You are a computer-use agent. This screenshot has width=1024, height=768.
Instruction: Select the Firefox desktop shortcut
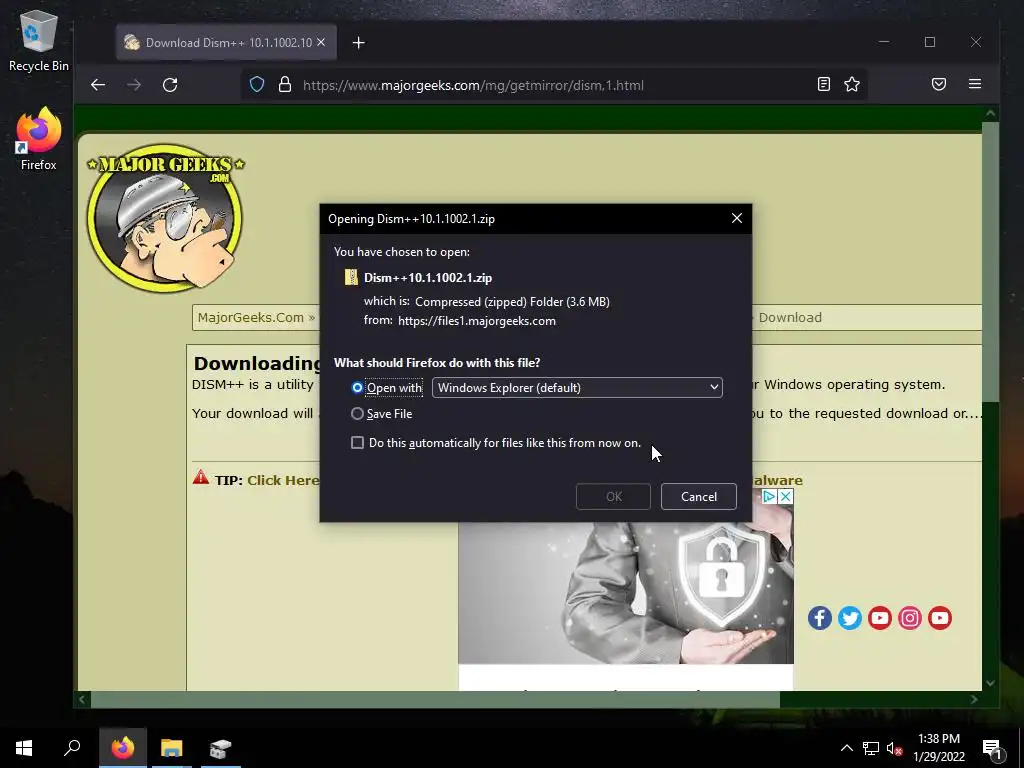tap(39, 140)
